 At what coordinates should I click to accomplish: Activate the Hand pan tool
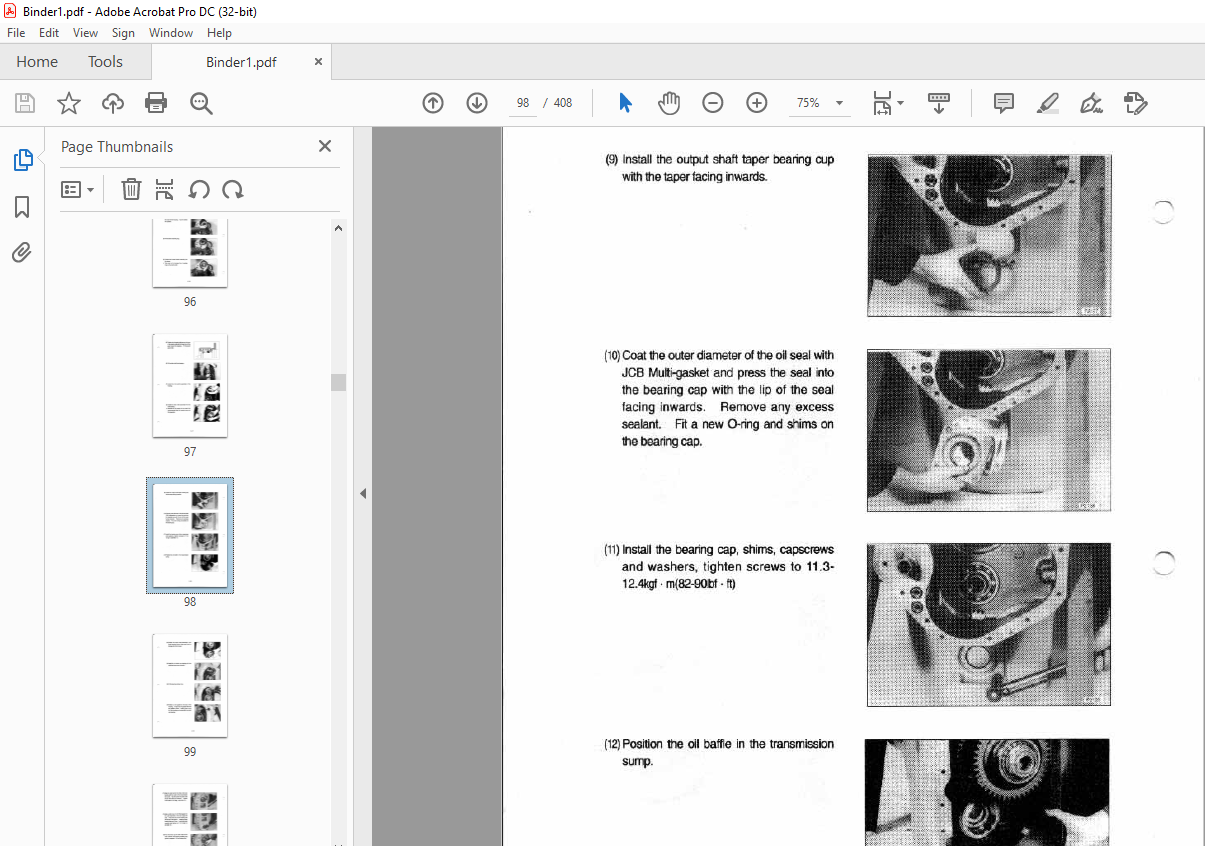669,103
